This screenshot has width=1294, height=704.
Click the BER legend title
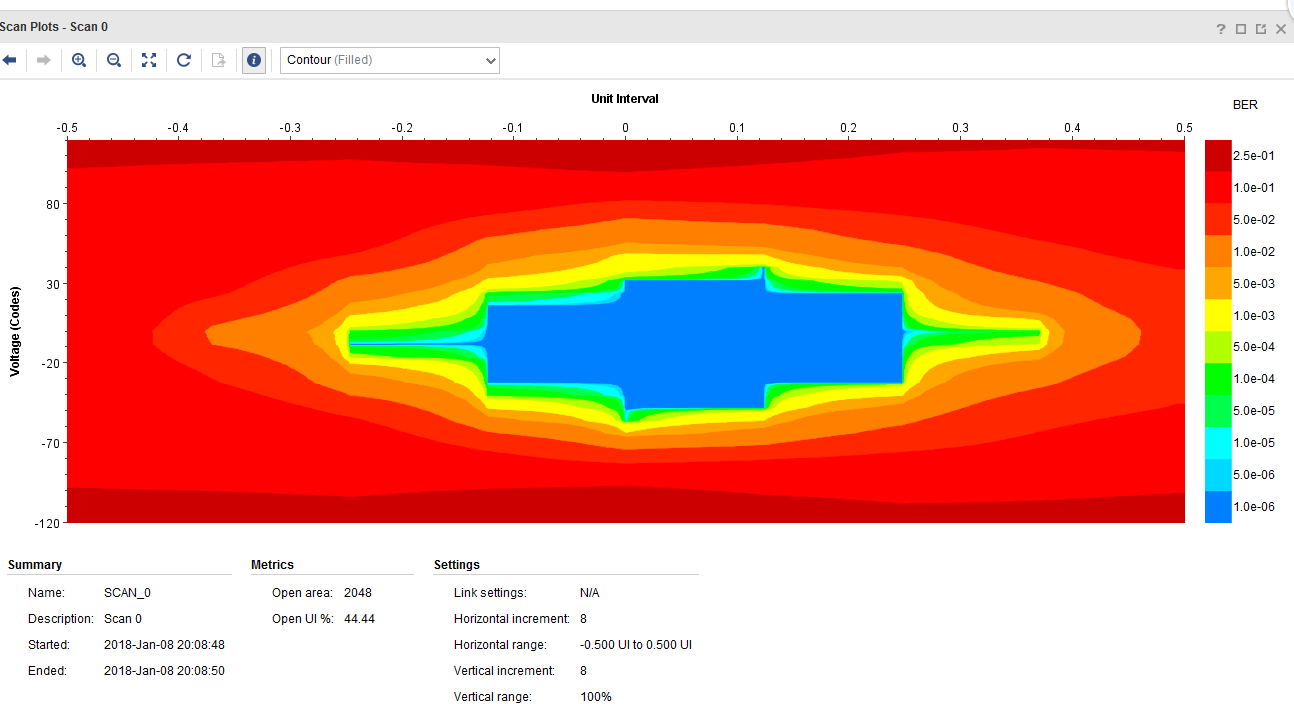pos(1245,104)
